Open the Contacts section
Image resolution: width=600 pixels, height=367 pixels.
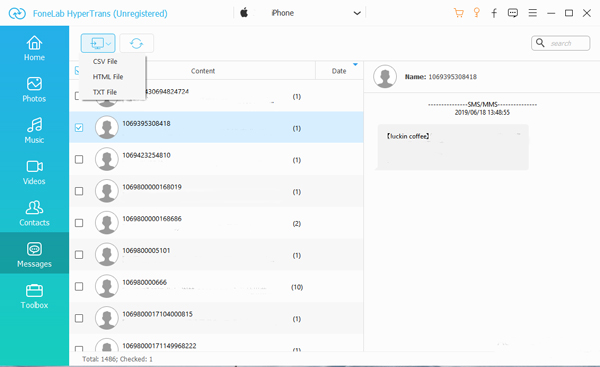coord(34,214)
